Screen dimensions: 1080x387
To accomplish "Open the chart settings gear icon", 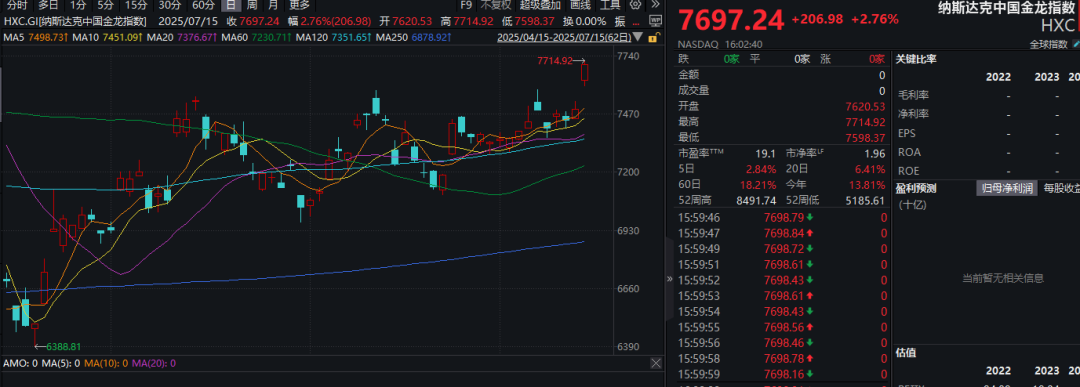I will pyautogui.click(x=635, y=4).
